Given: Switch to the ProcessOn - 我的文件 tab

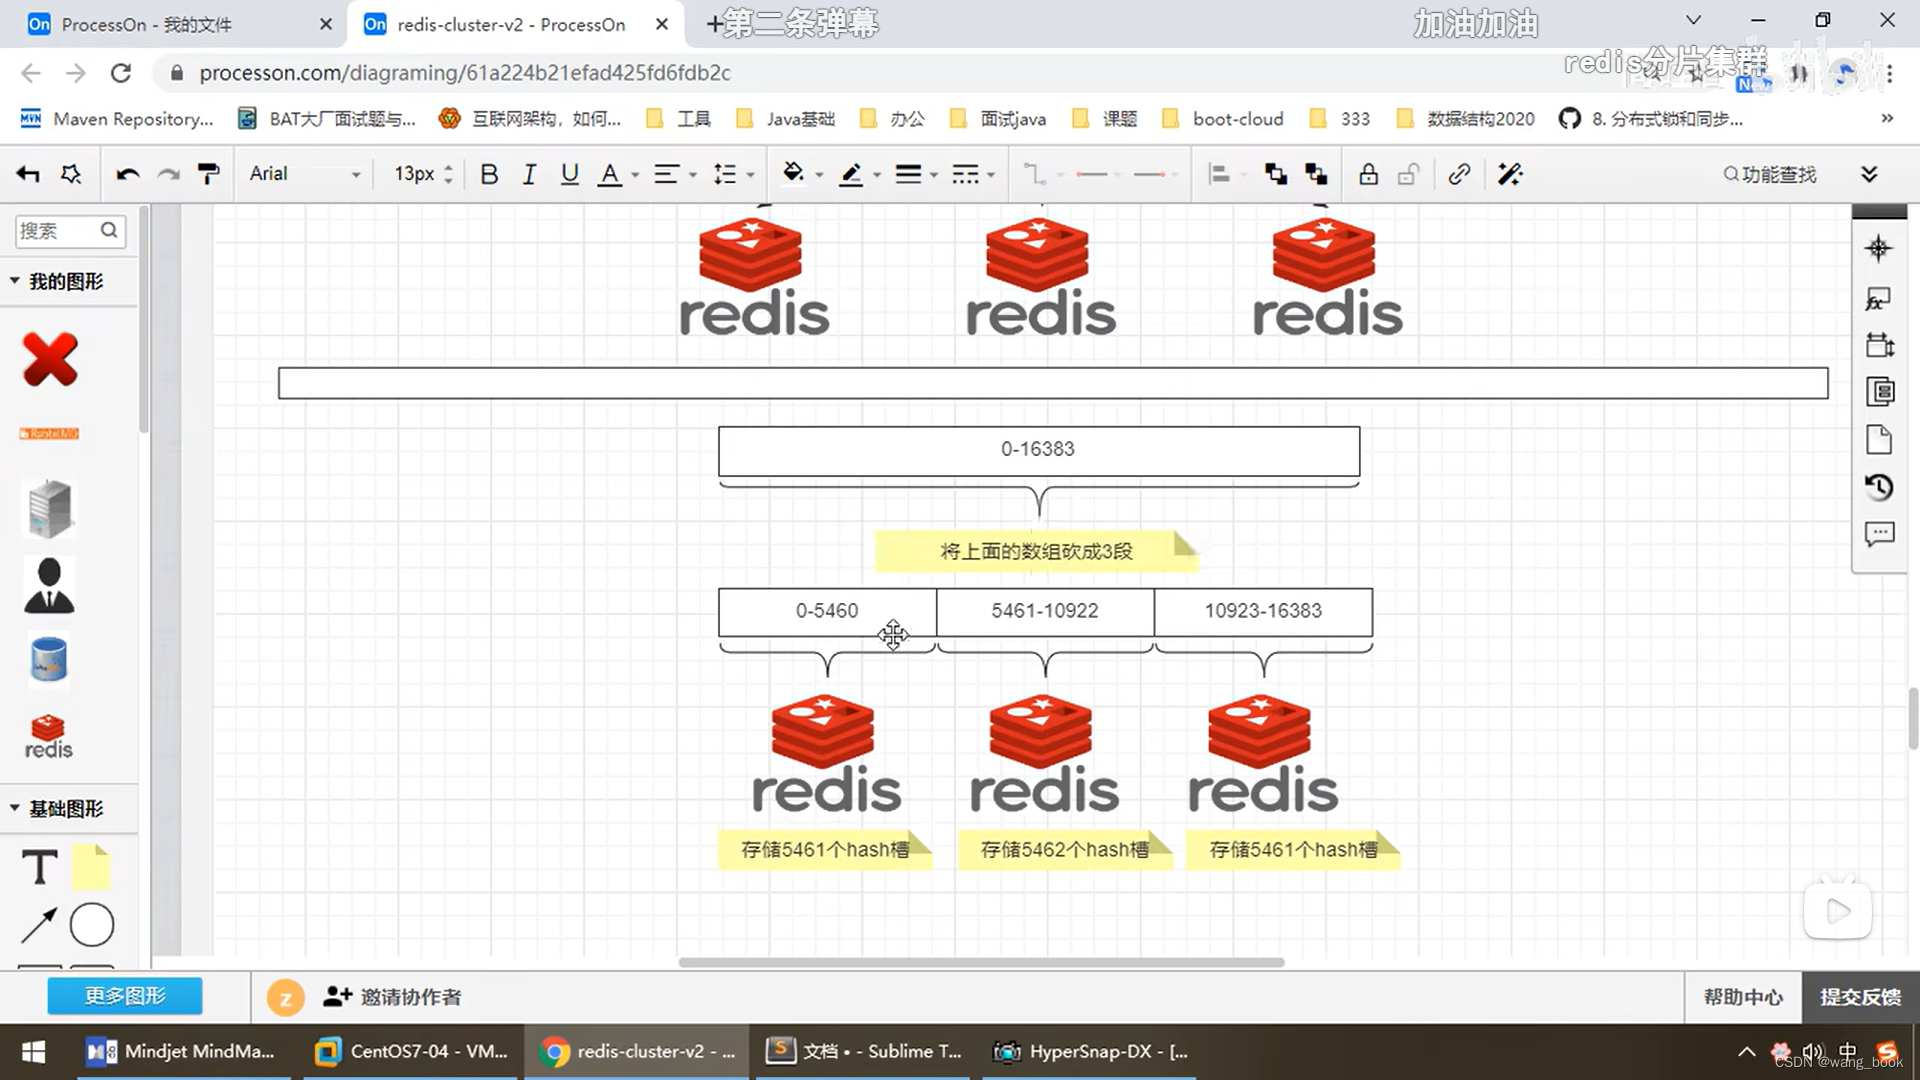Looking at the screenshot, I should click(146, 24).
